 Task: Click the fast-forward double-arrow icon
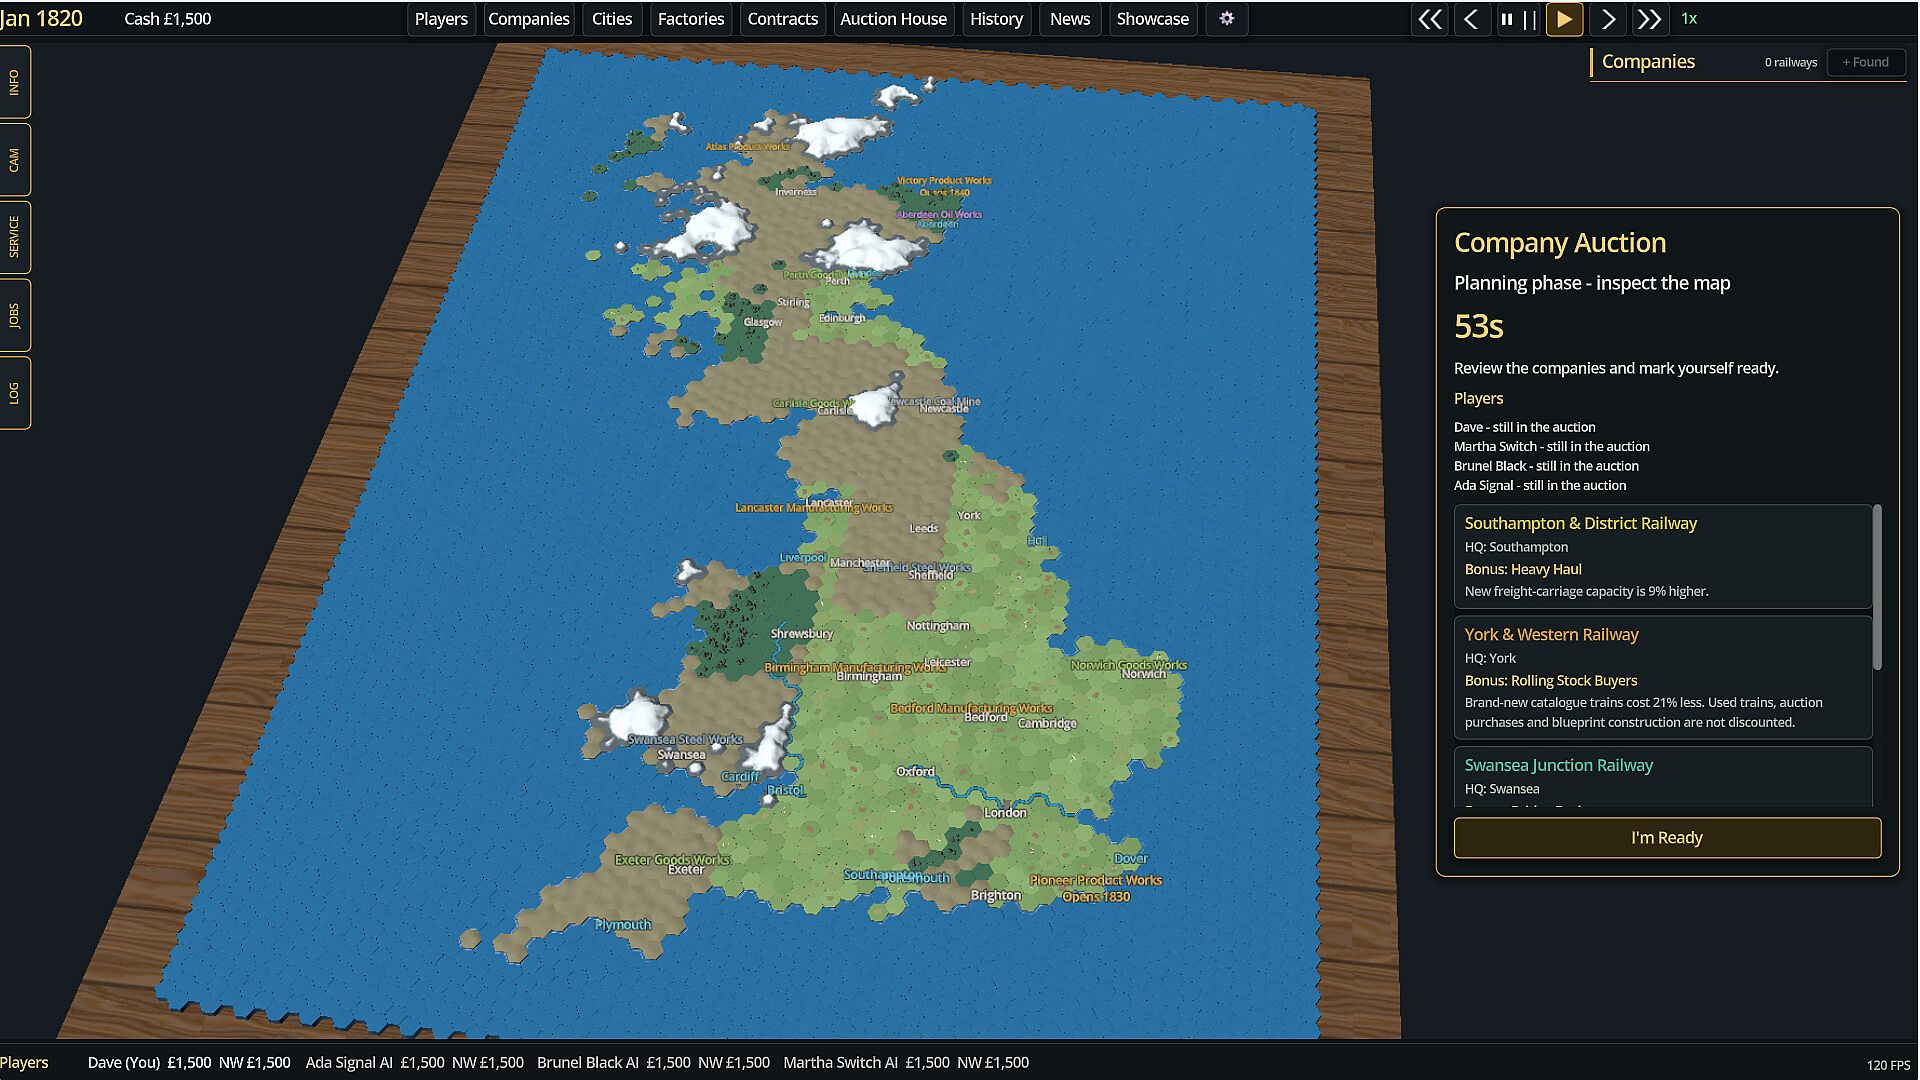click(x=1650, y=19)
